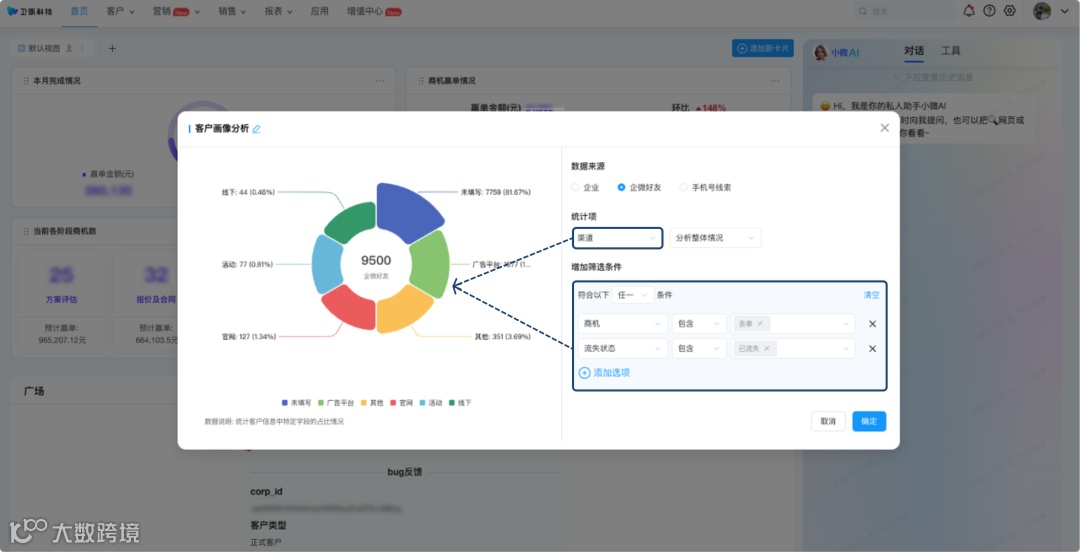Click drag handle icon of 当前各阶段商机数 card

point(26,231)
